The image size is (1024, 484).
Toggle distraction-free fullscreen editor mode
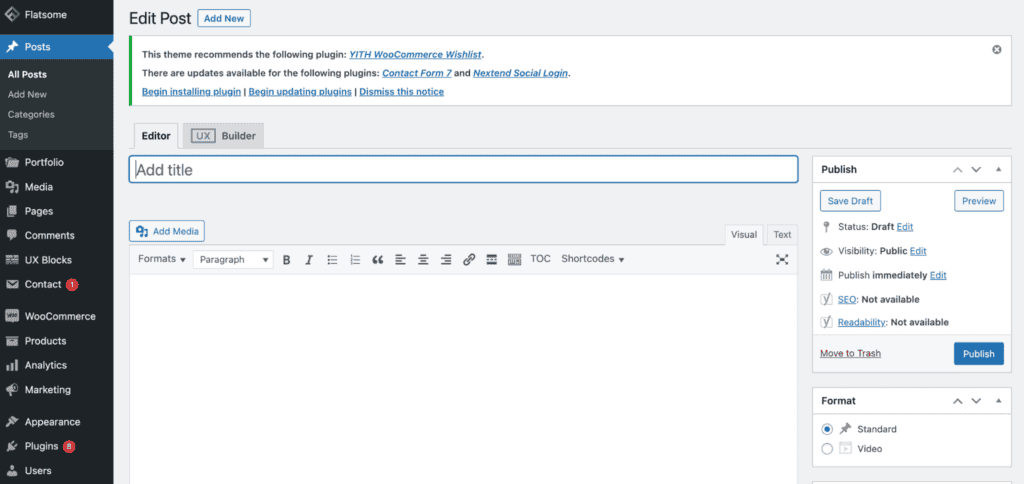(782, 260)
